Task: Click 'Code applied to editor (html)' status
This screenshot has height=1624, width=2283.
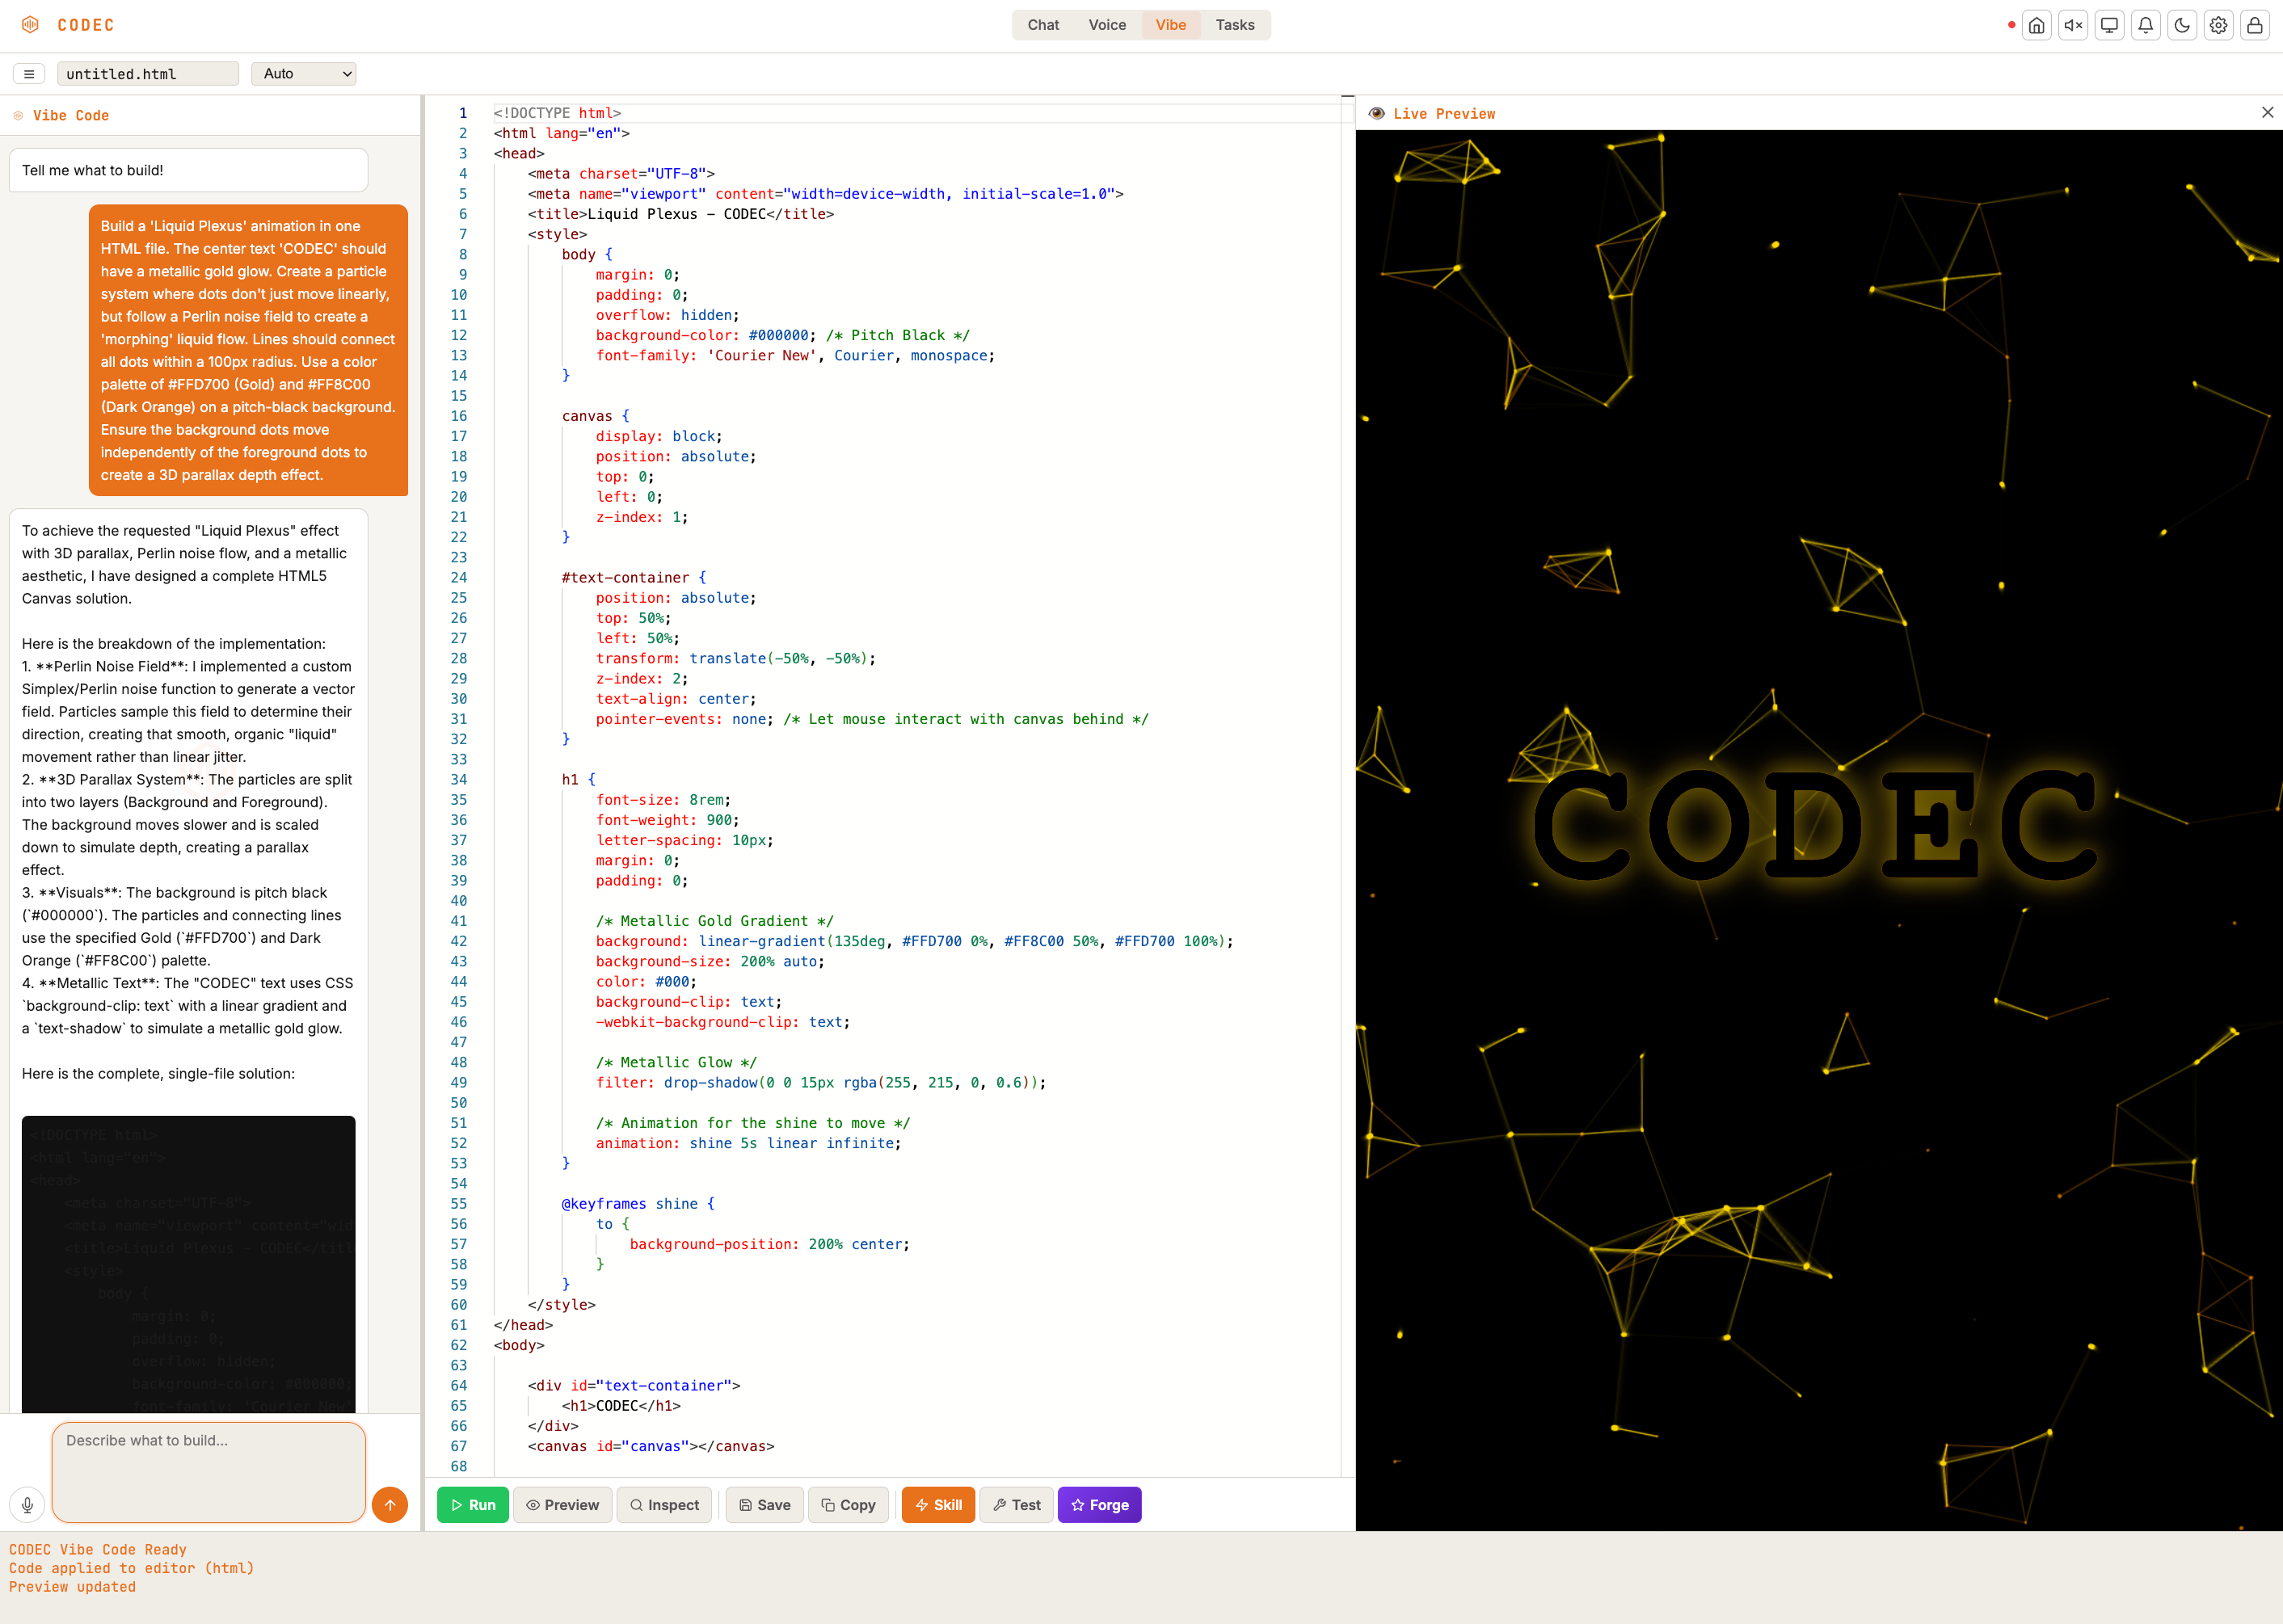Action: pyautogui.click(x=131, y=1568)
